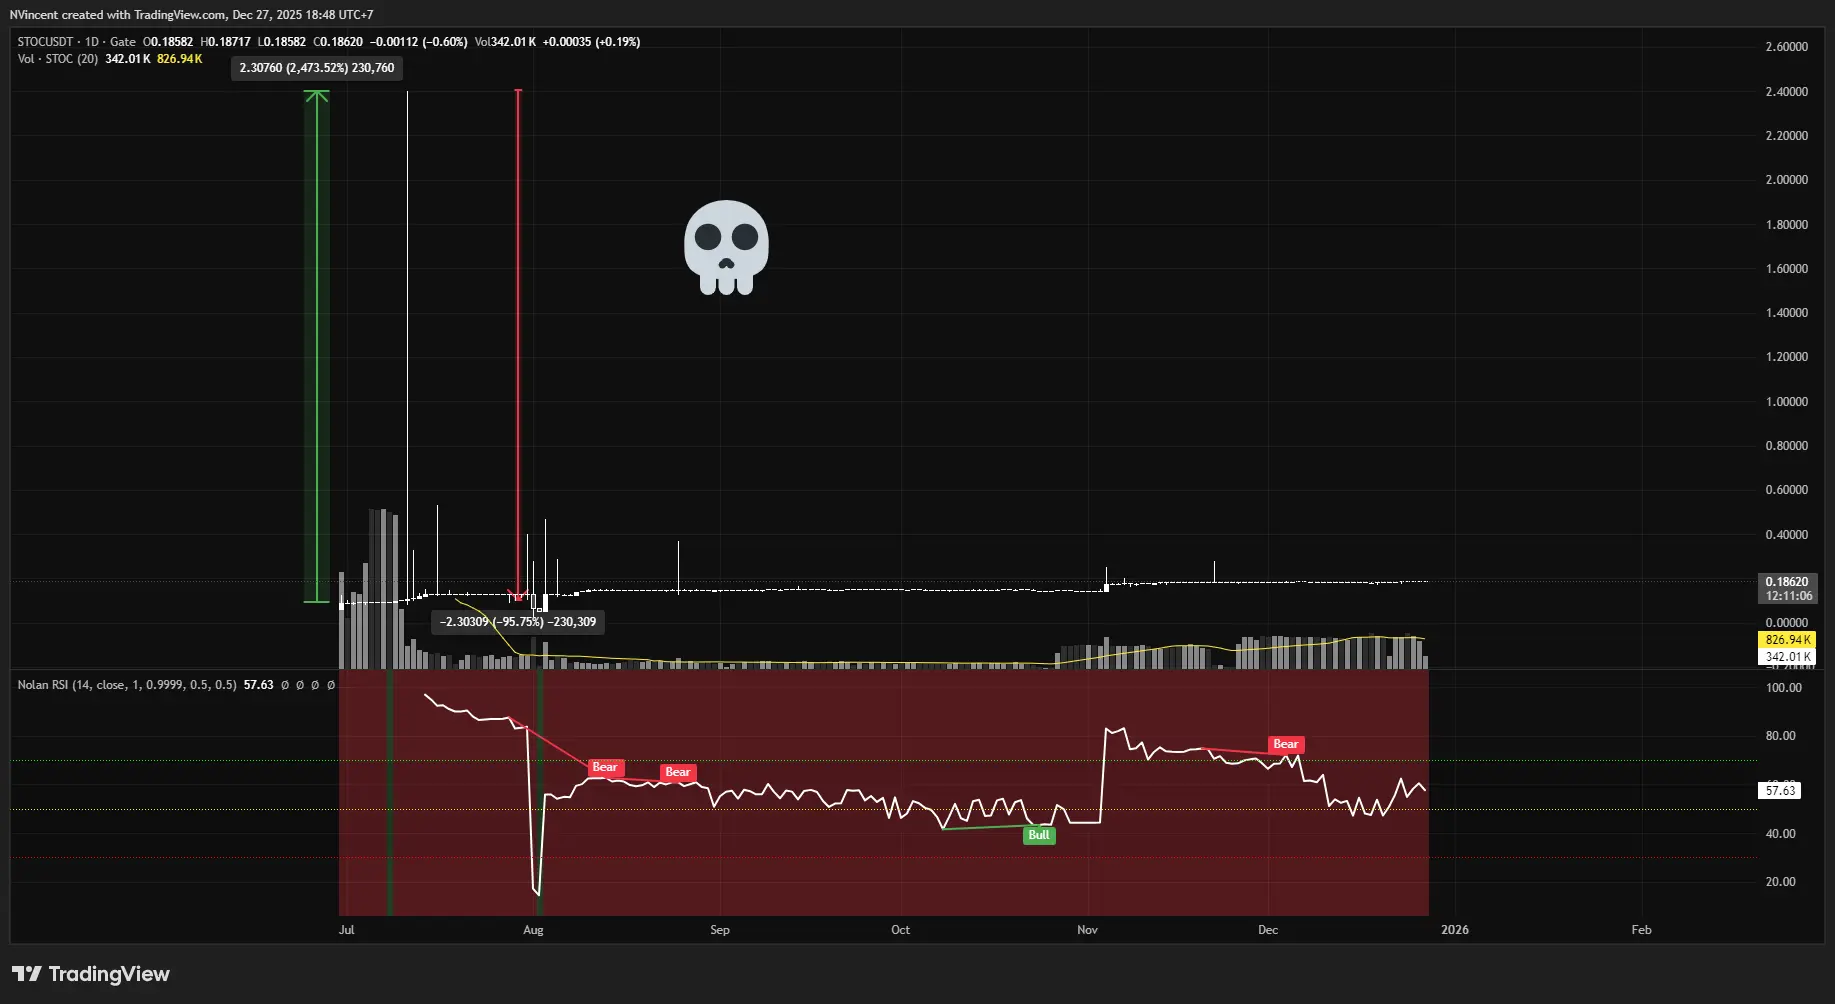
Task: Click the yellow 826.94K value in volume legend
Action: (x=180, y=59)
